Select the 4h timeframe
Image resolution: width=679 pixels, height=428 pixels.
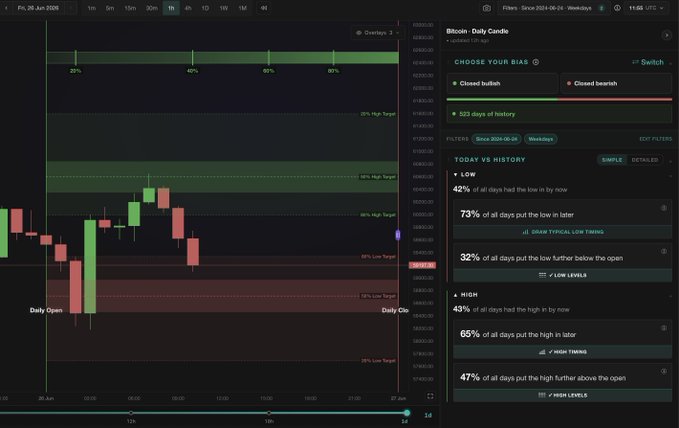click(188, 8)
